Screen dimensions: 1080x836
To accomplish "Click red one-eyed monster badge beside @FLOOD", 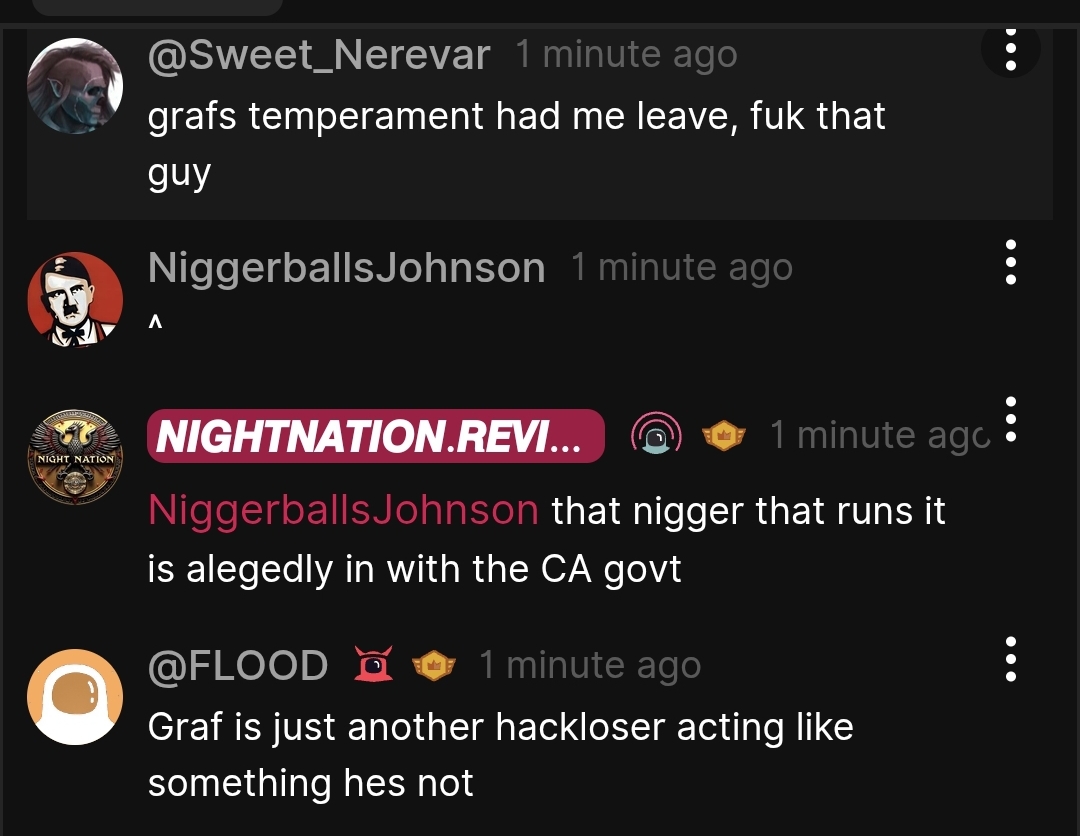I will pos(373,665).
